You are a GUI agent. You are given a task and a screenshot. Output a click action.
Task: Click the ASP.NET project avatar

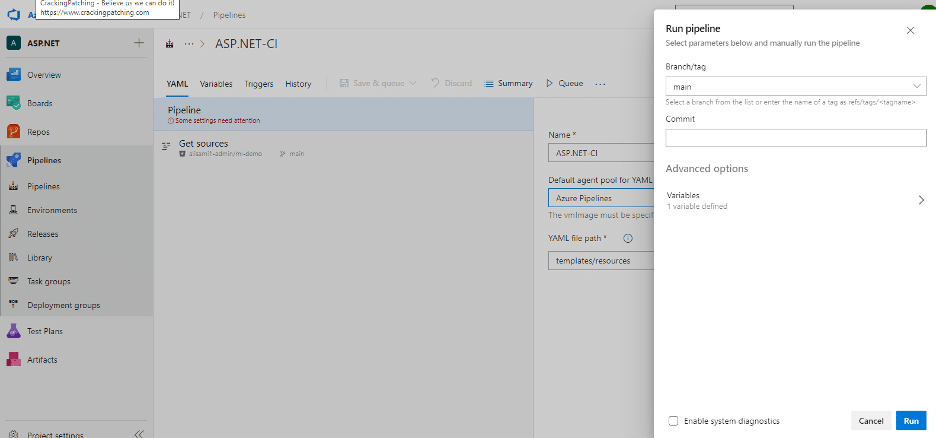[14, 43]
